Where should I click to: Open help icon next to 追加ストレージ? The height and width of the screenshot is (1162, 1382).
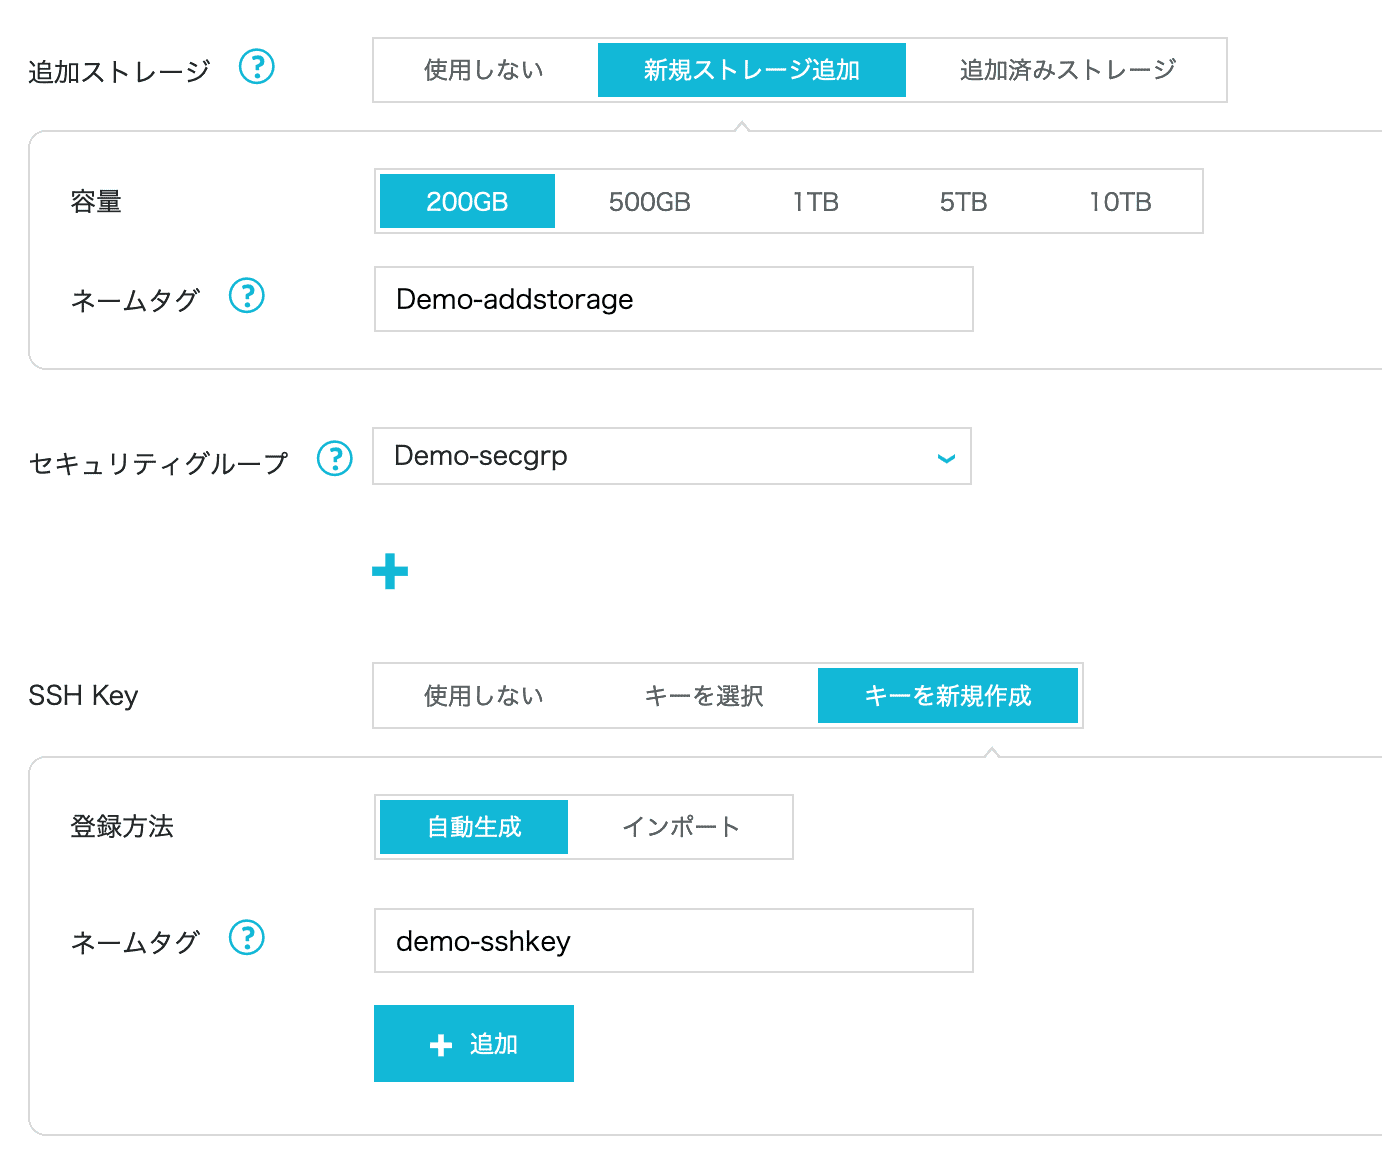click(x=257, y=67)
